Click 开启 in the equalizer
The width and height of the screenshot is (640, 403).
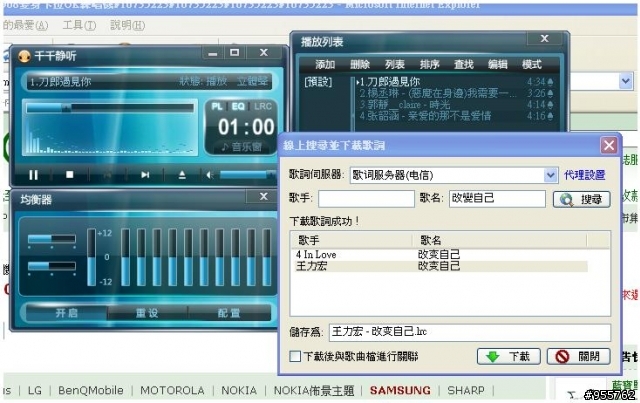tap(67, 313)
